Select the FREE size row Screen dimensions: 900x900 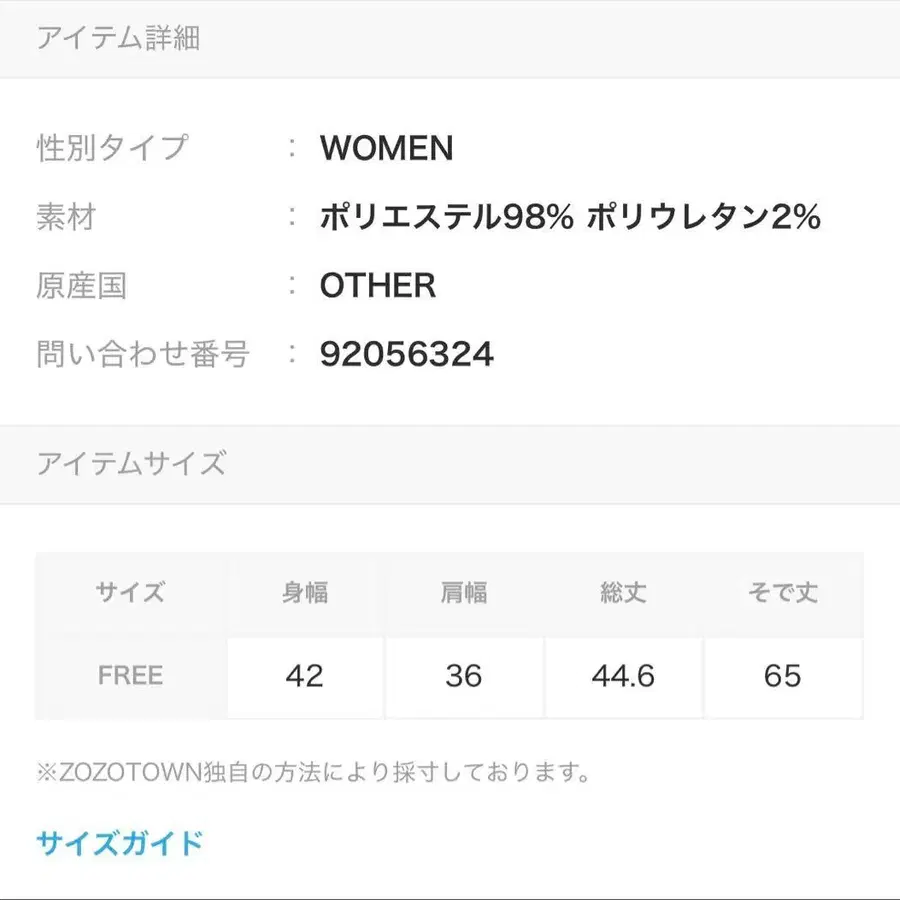coord(128,676)
